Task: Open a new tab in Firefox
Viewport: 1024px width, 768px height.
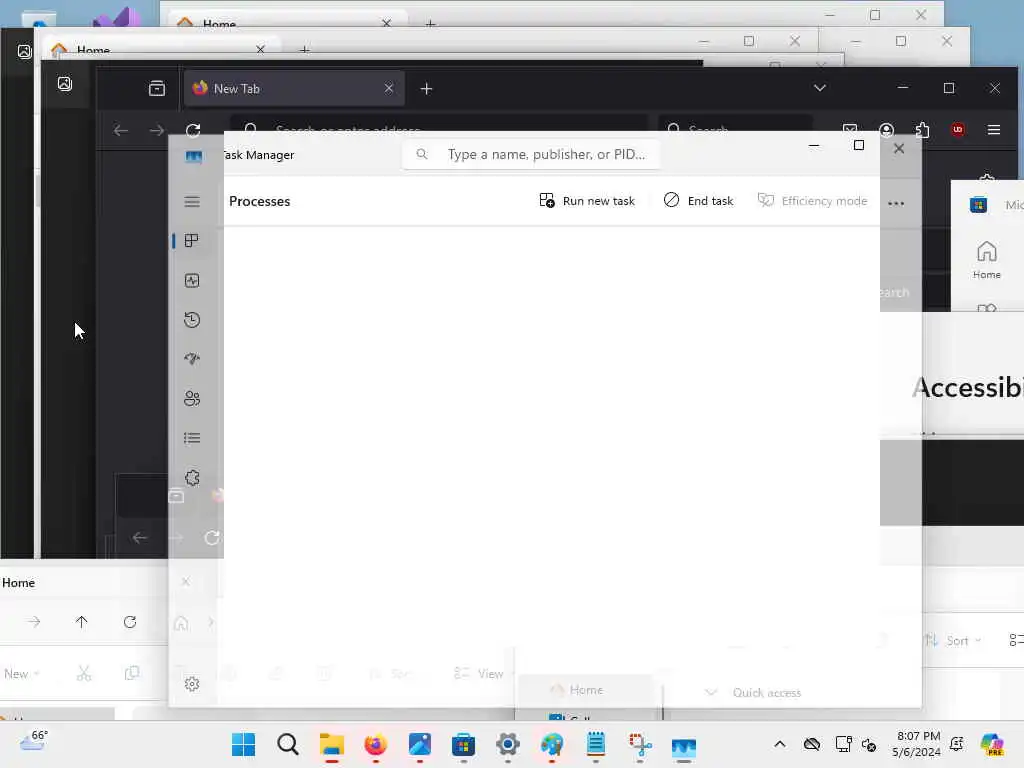Action: pos(426,88)
